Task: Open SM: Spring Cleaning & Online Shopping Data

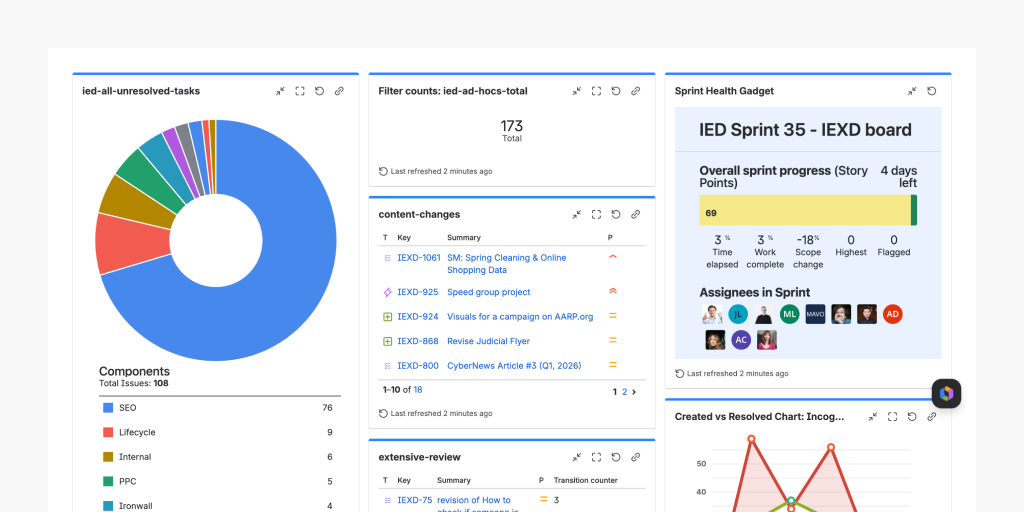Action: coord(507,264)
